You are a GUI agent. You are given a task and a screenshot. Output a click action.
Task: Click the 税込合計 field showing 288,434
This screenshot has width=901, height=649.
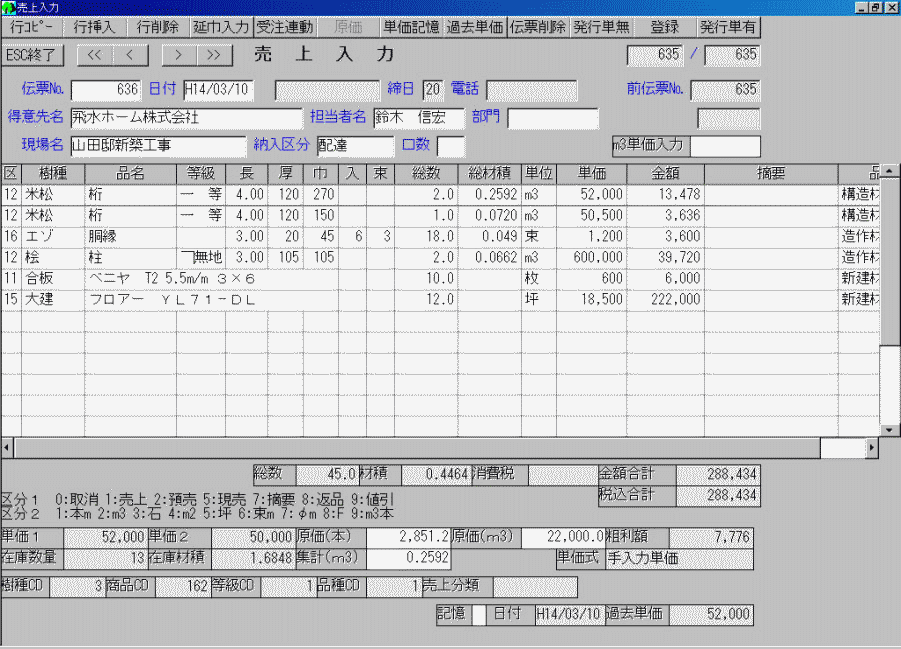pos(718,496)
